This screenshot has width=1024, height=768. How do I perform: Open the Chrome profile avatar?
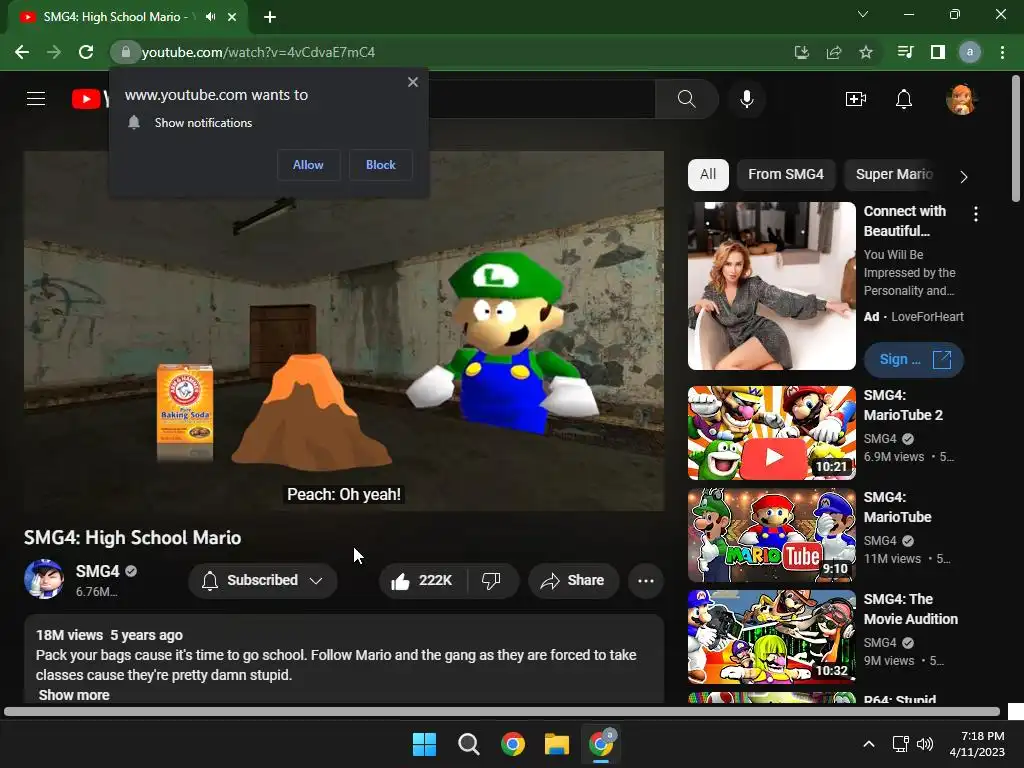point(970,52)
